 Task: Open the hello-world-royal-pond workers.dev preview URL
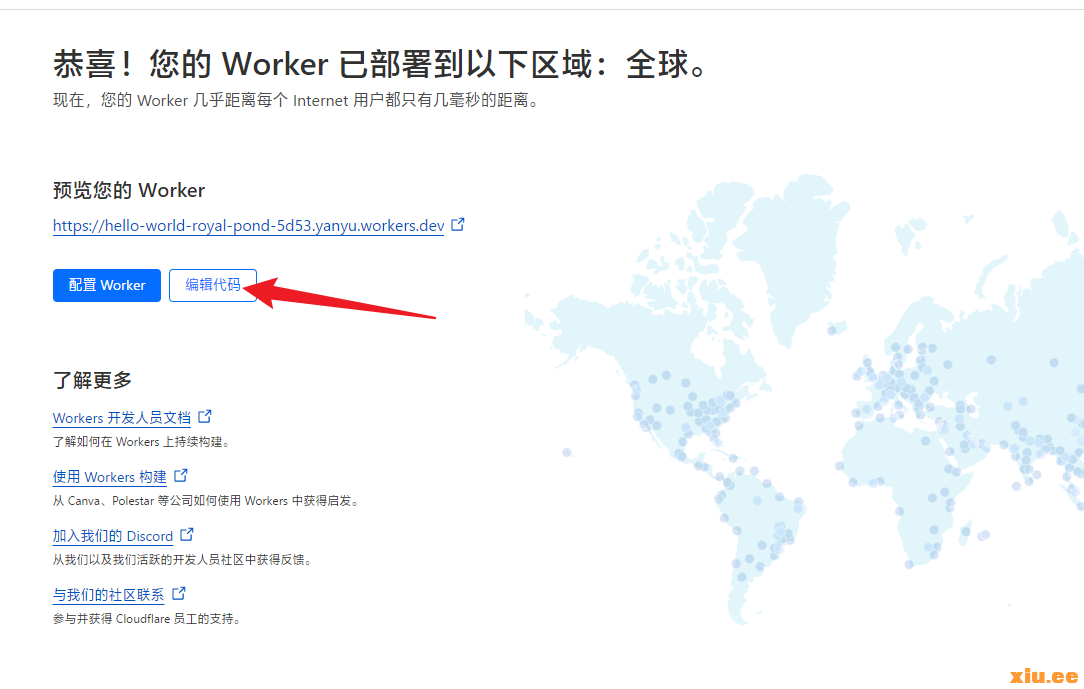click(x=248, y=226)
